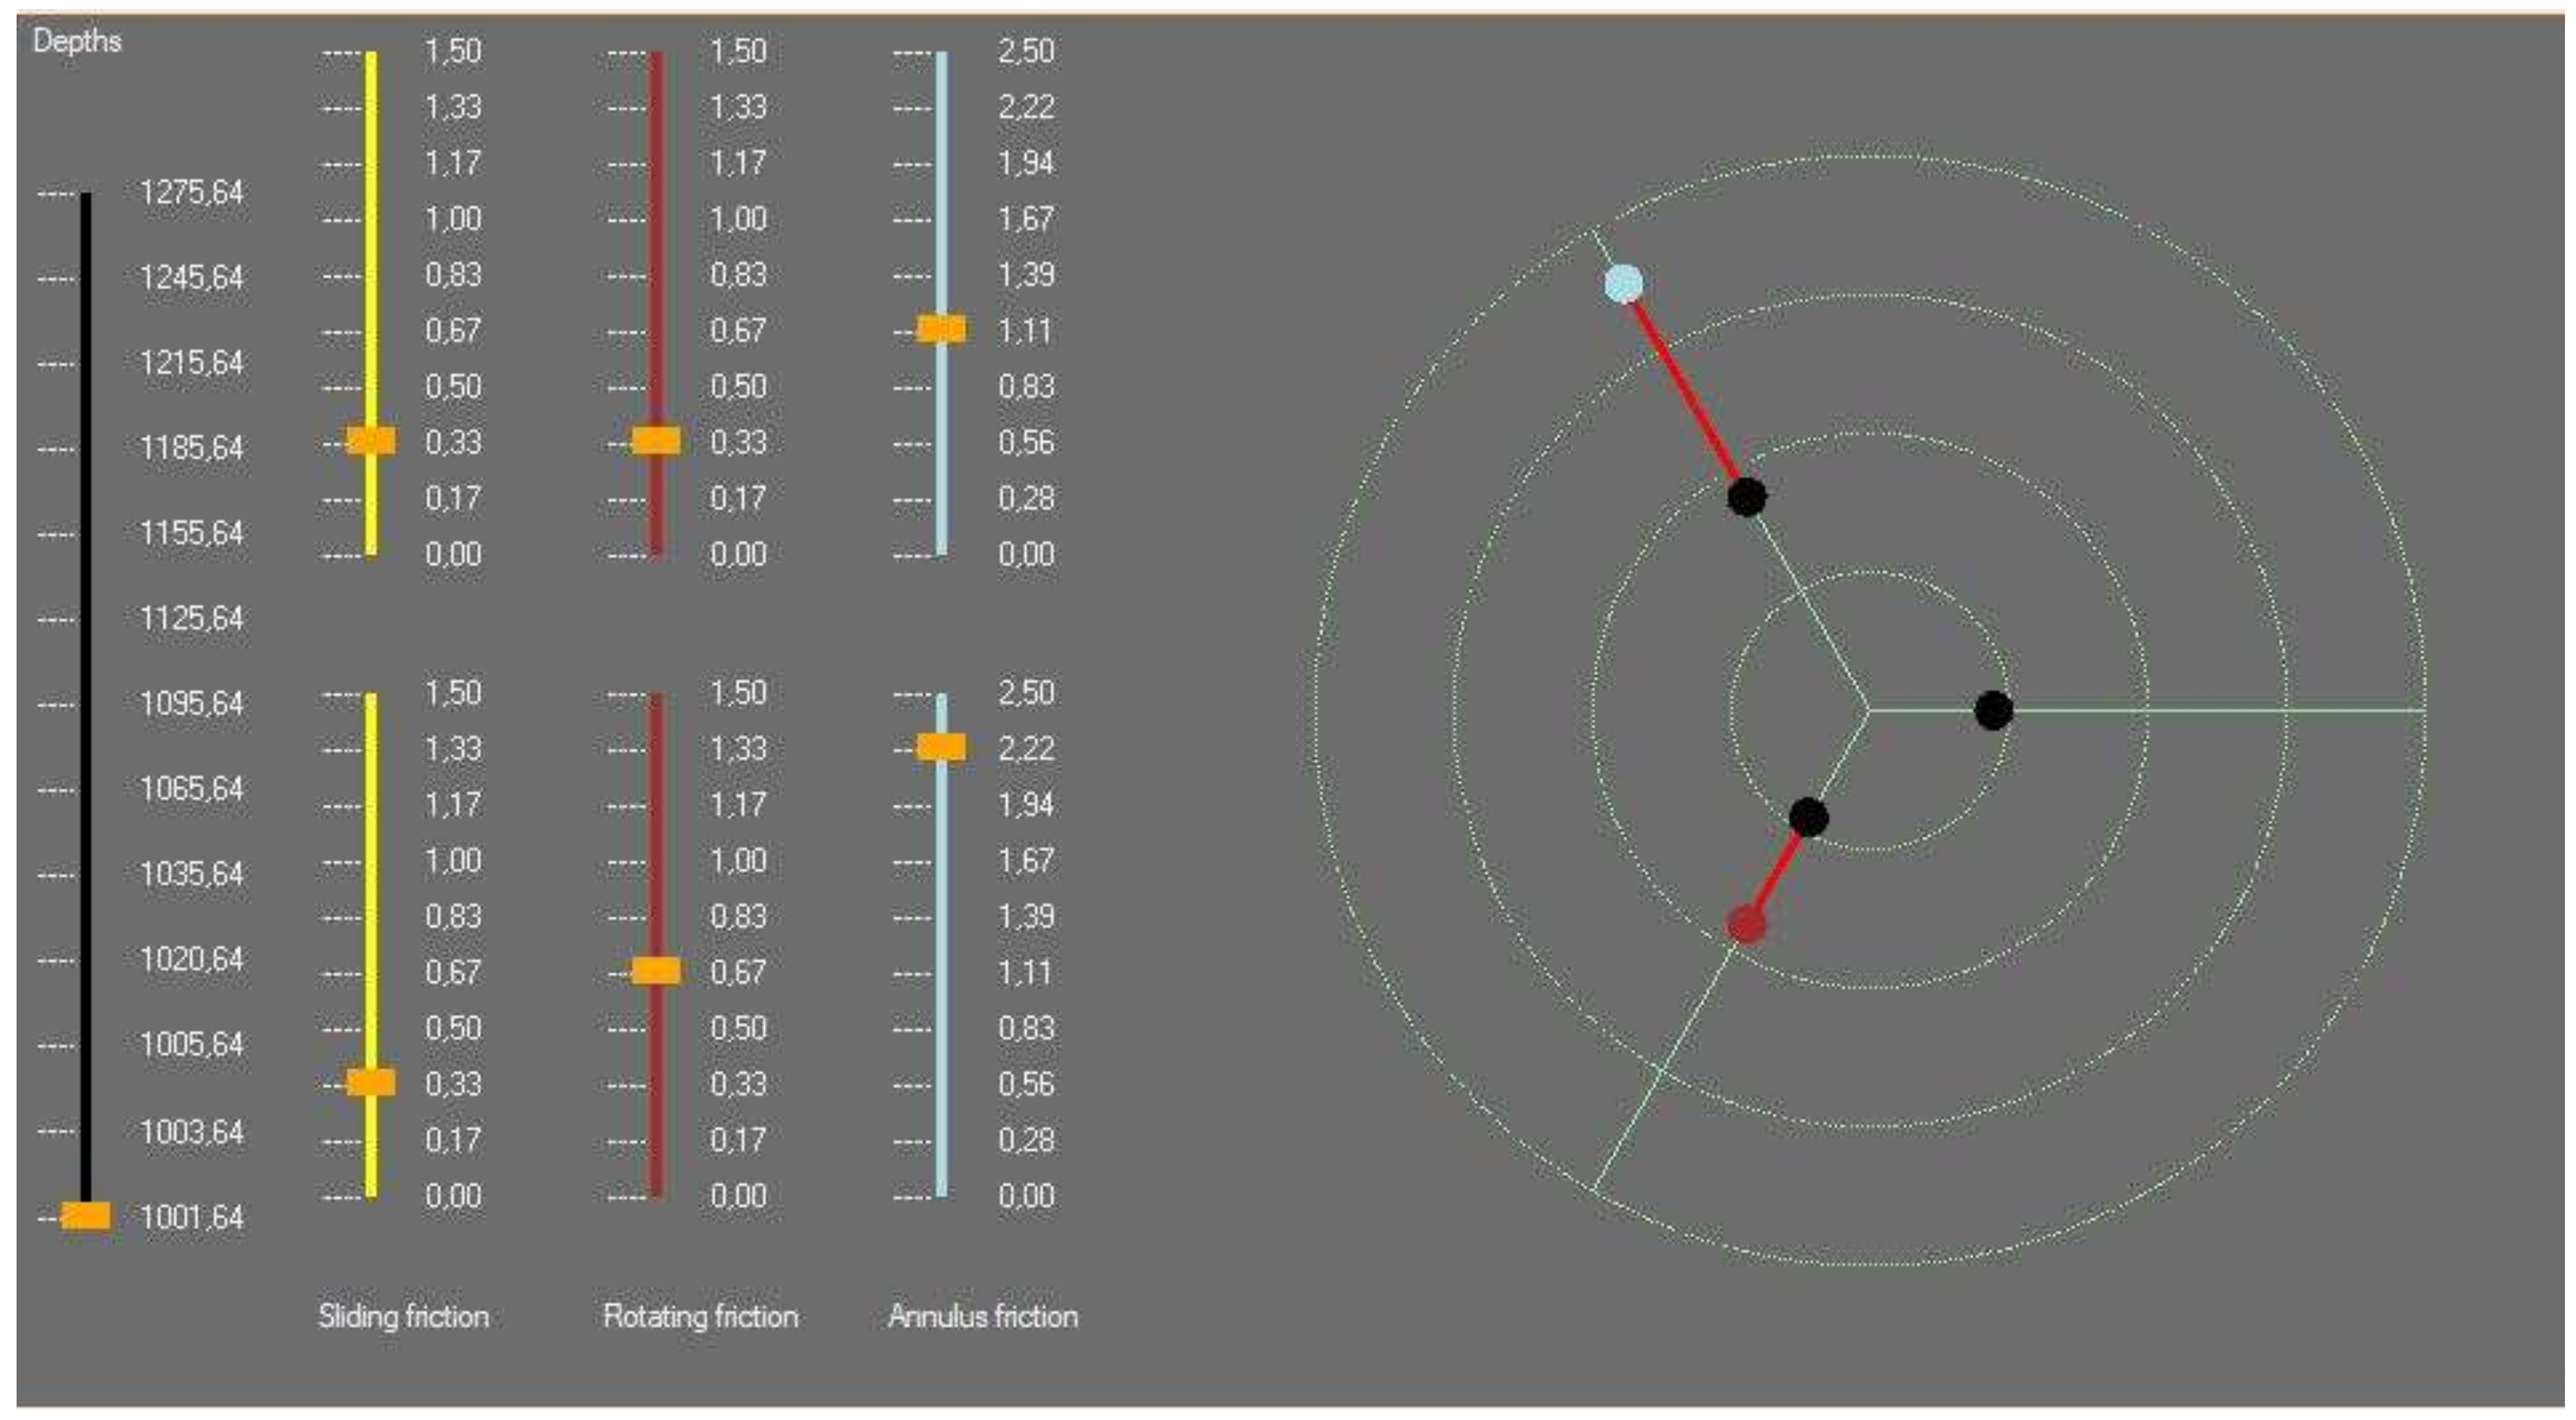Set lower sliding friction to 1,00 mark
This screenshot has height=1420, width=2576.
click(x=371, y=861)
